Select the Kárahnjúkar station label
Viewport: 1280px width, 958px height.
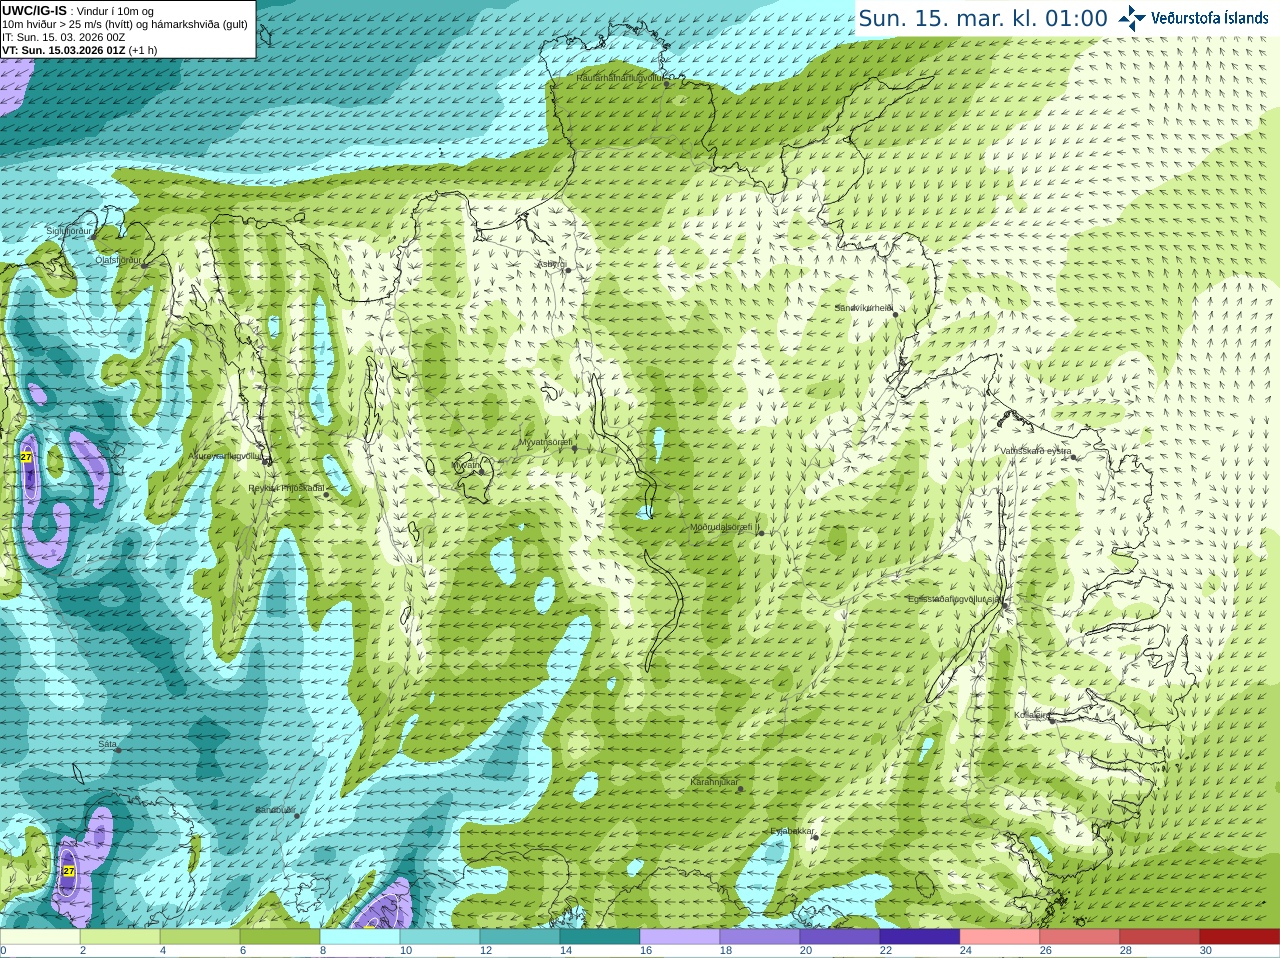tap(714, 782)
